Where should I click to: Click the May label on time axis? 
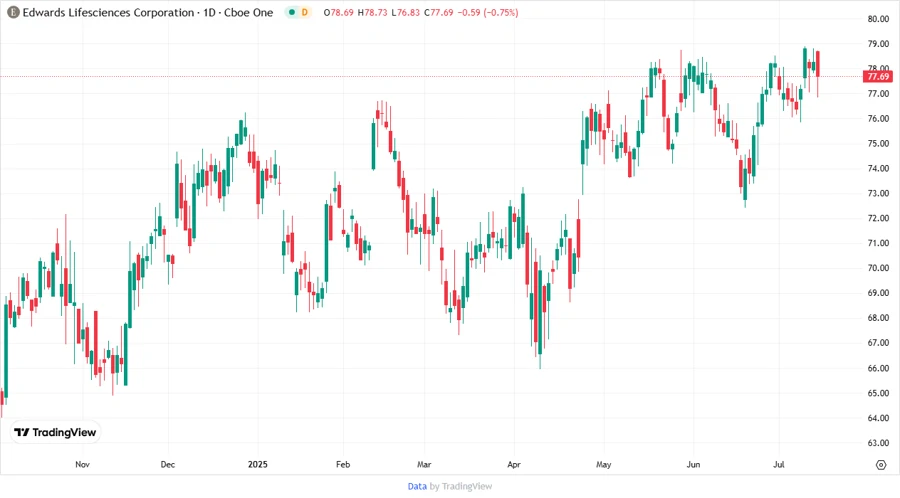point(603,465)
